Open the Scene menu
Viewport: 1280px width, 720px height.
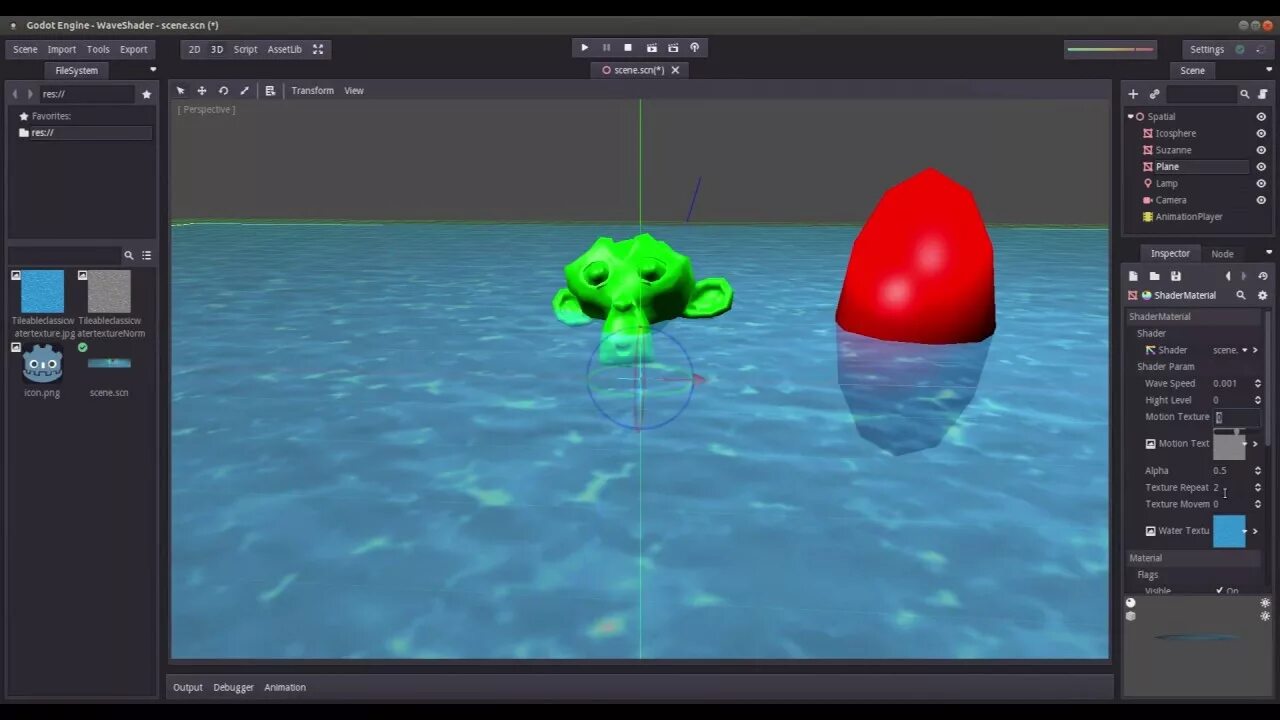click(x=25, y=49)
